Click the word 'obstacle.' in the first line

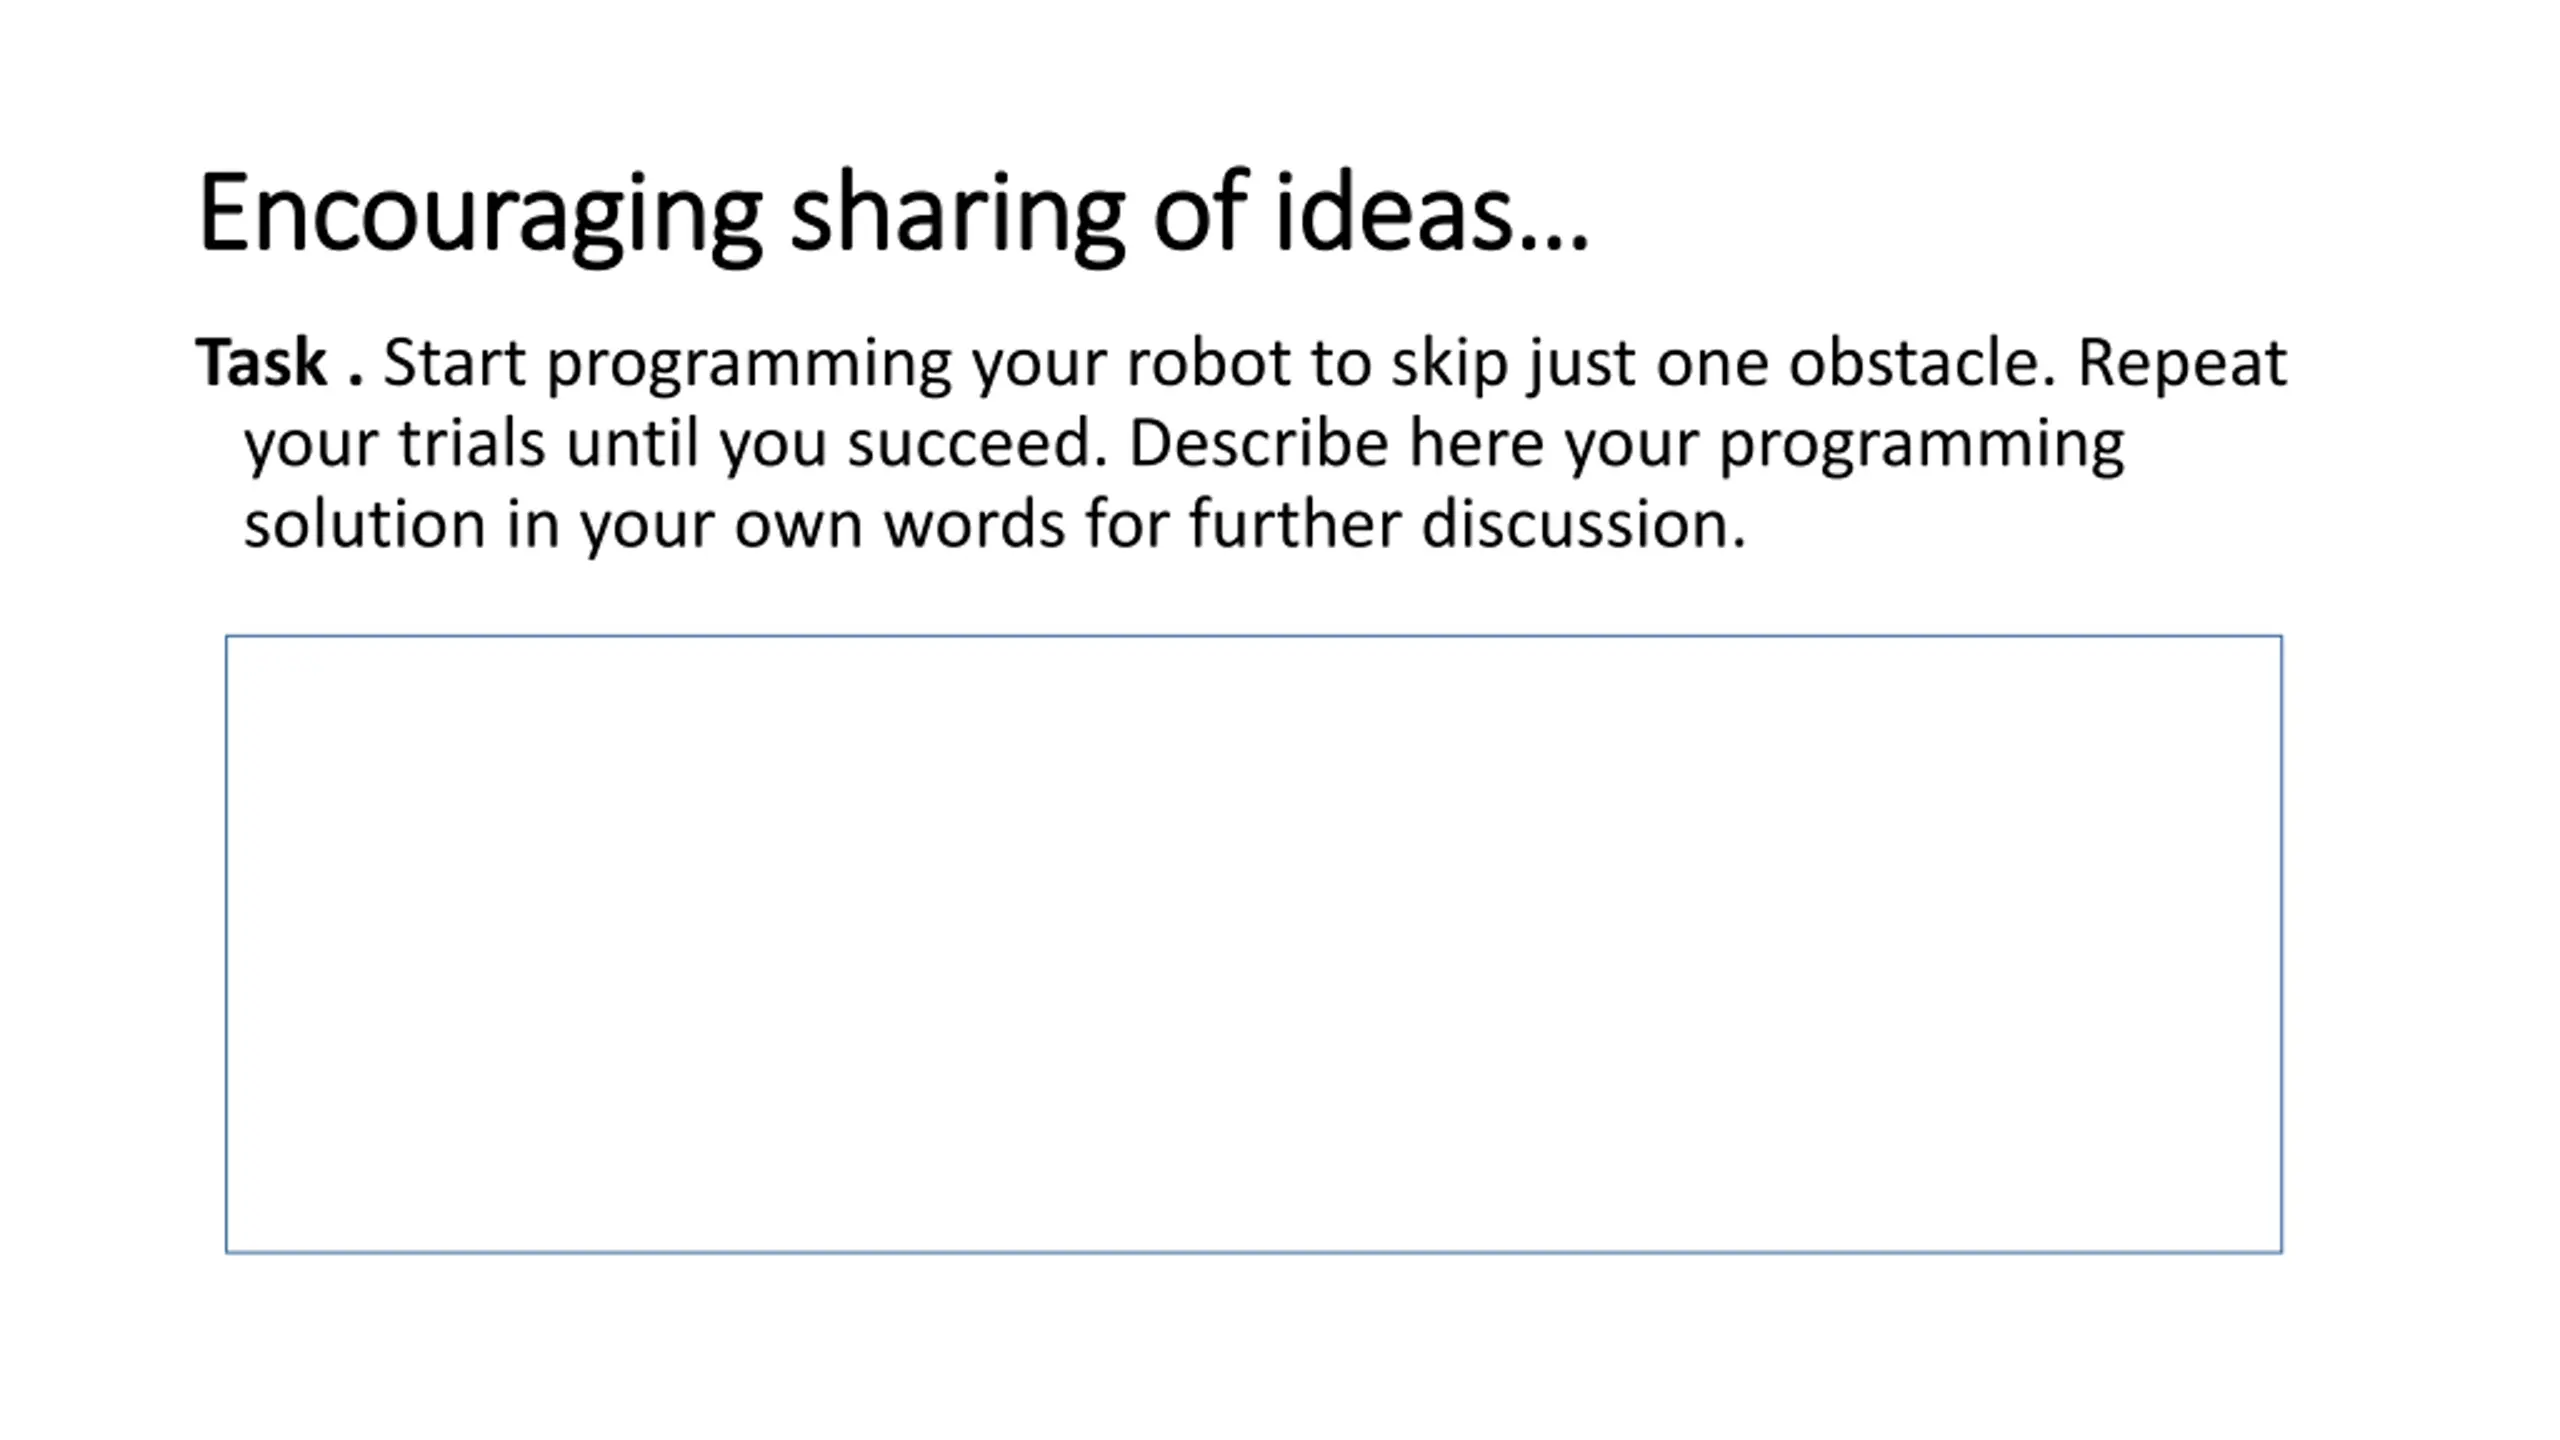click(x=1922, y=361)
